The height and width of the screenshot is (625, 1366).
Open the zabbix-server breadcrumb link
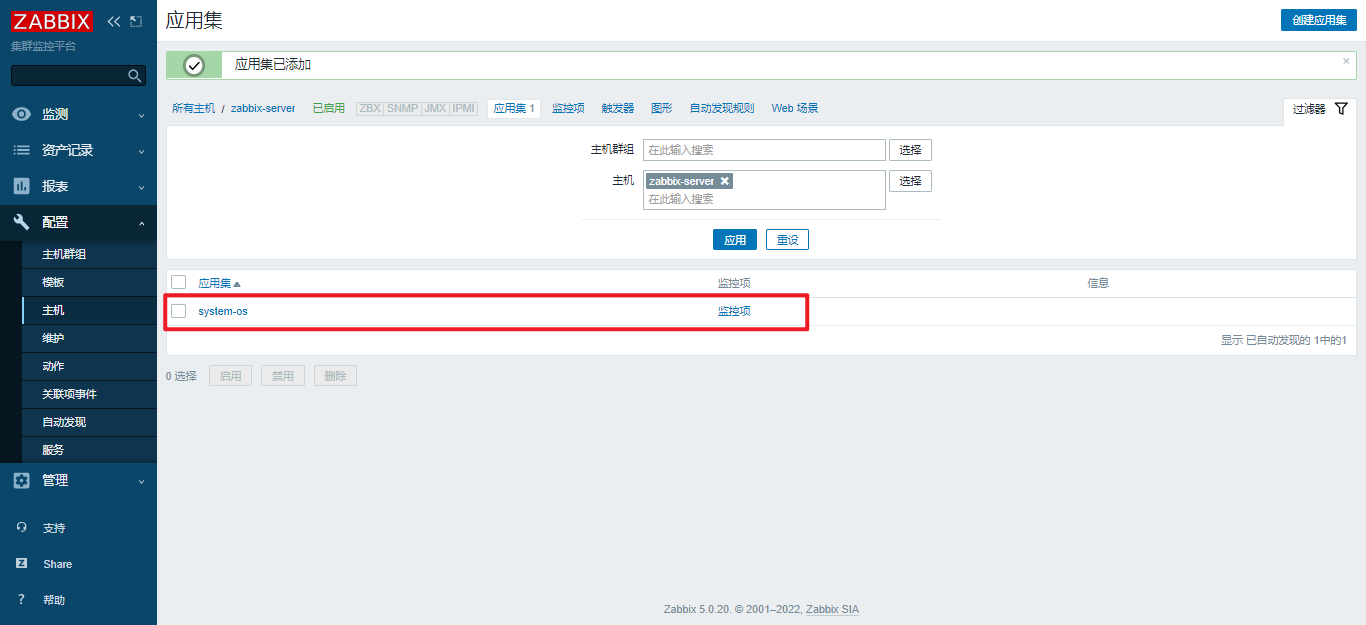pyautogui.click(x=263, y=108)
